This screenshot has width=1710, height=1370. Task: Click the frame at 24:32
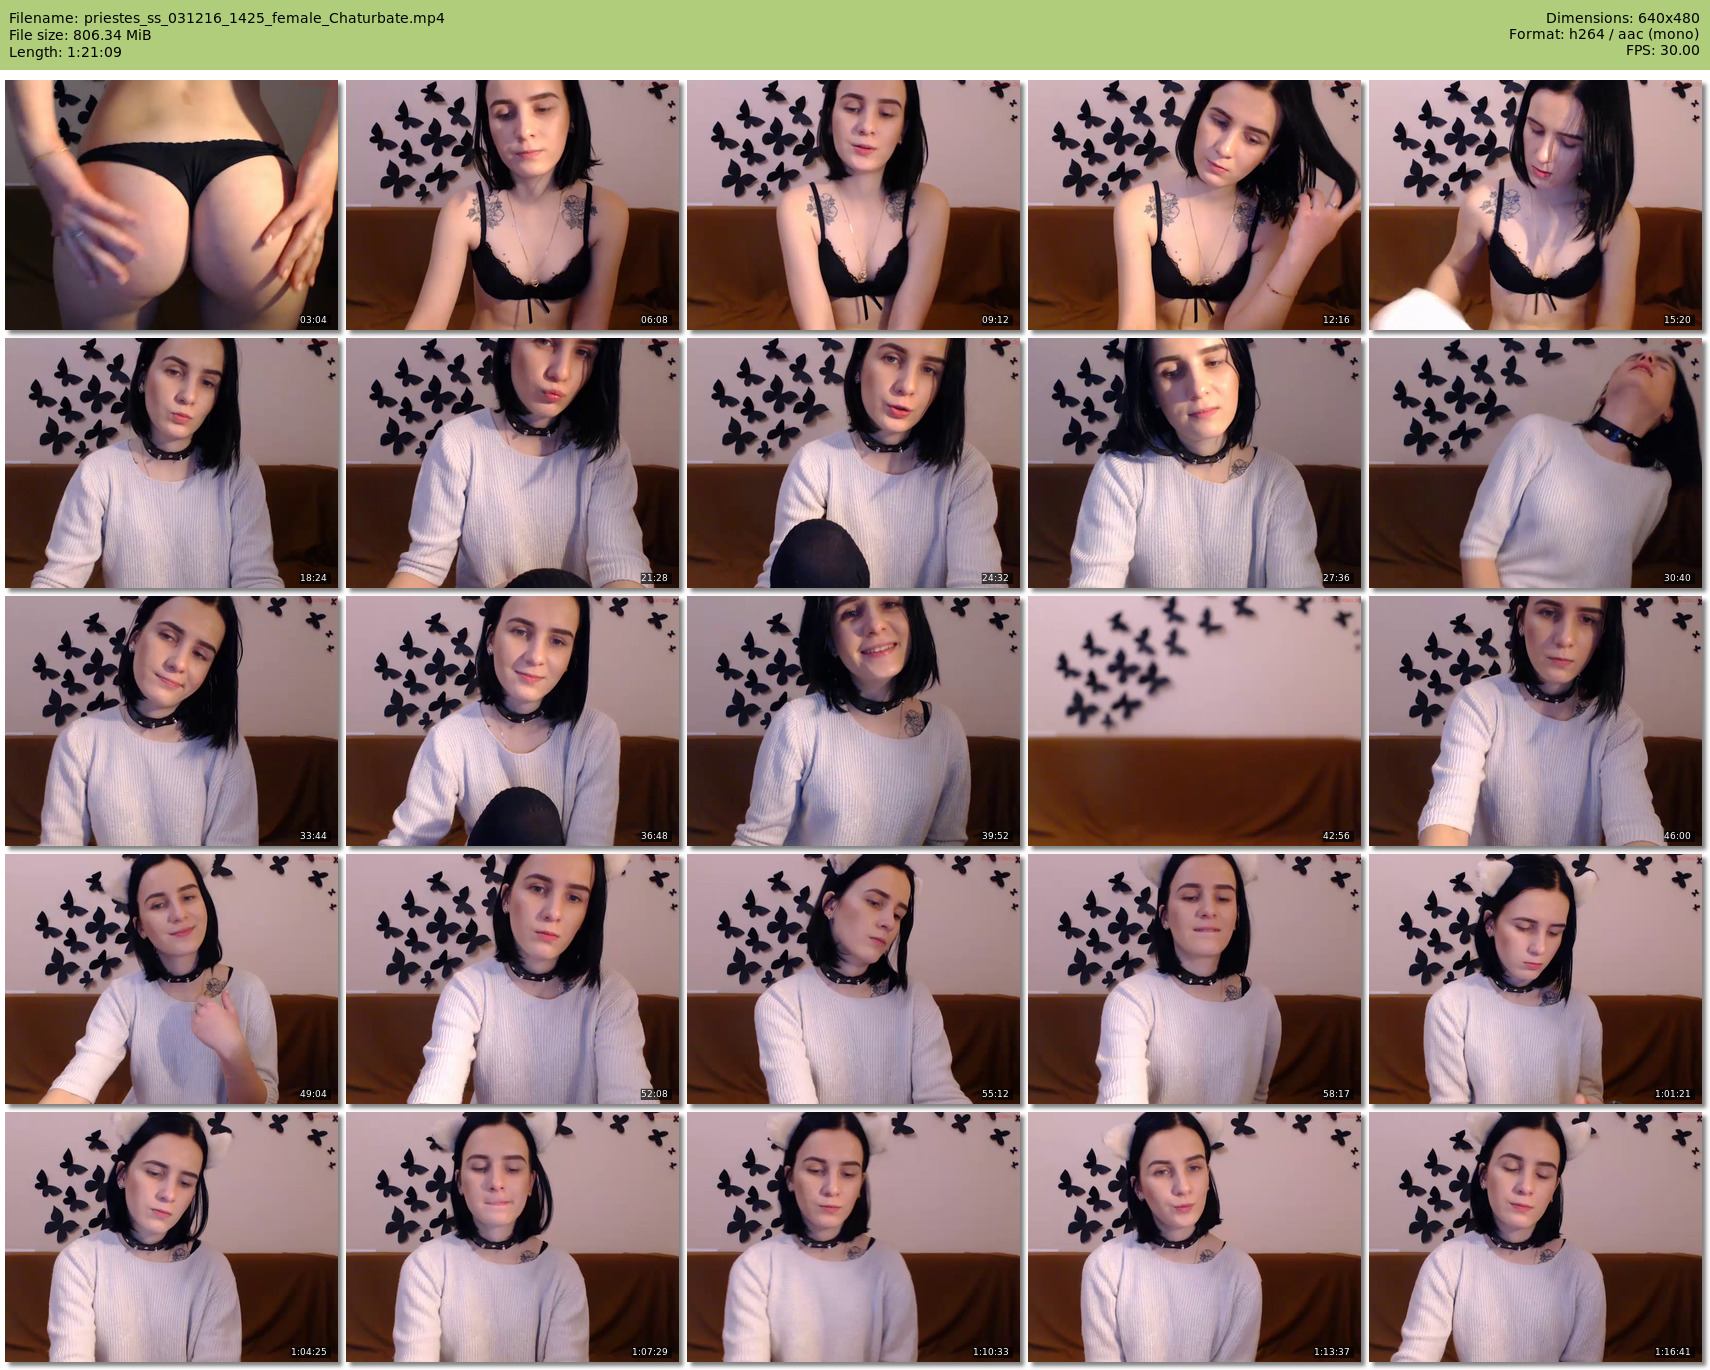(854, 463)
